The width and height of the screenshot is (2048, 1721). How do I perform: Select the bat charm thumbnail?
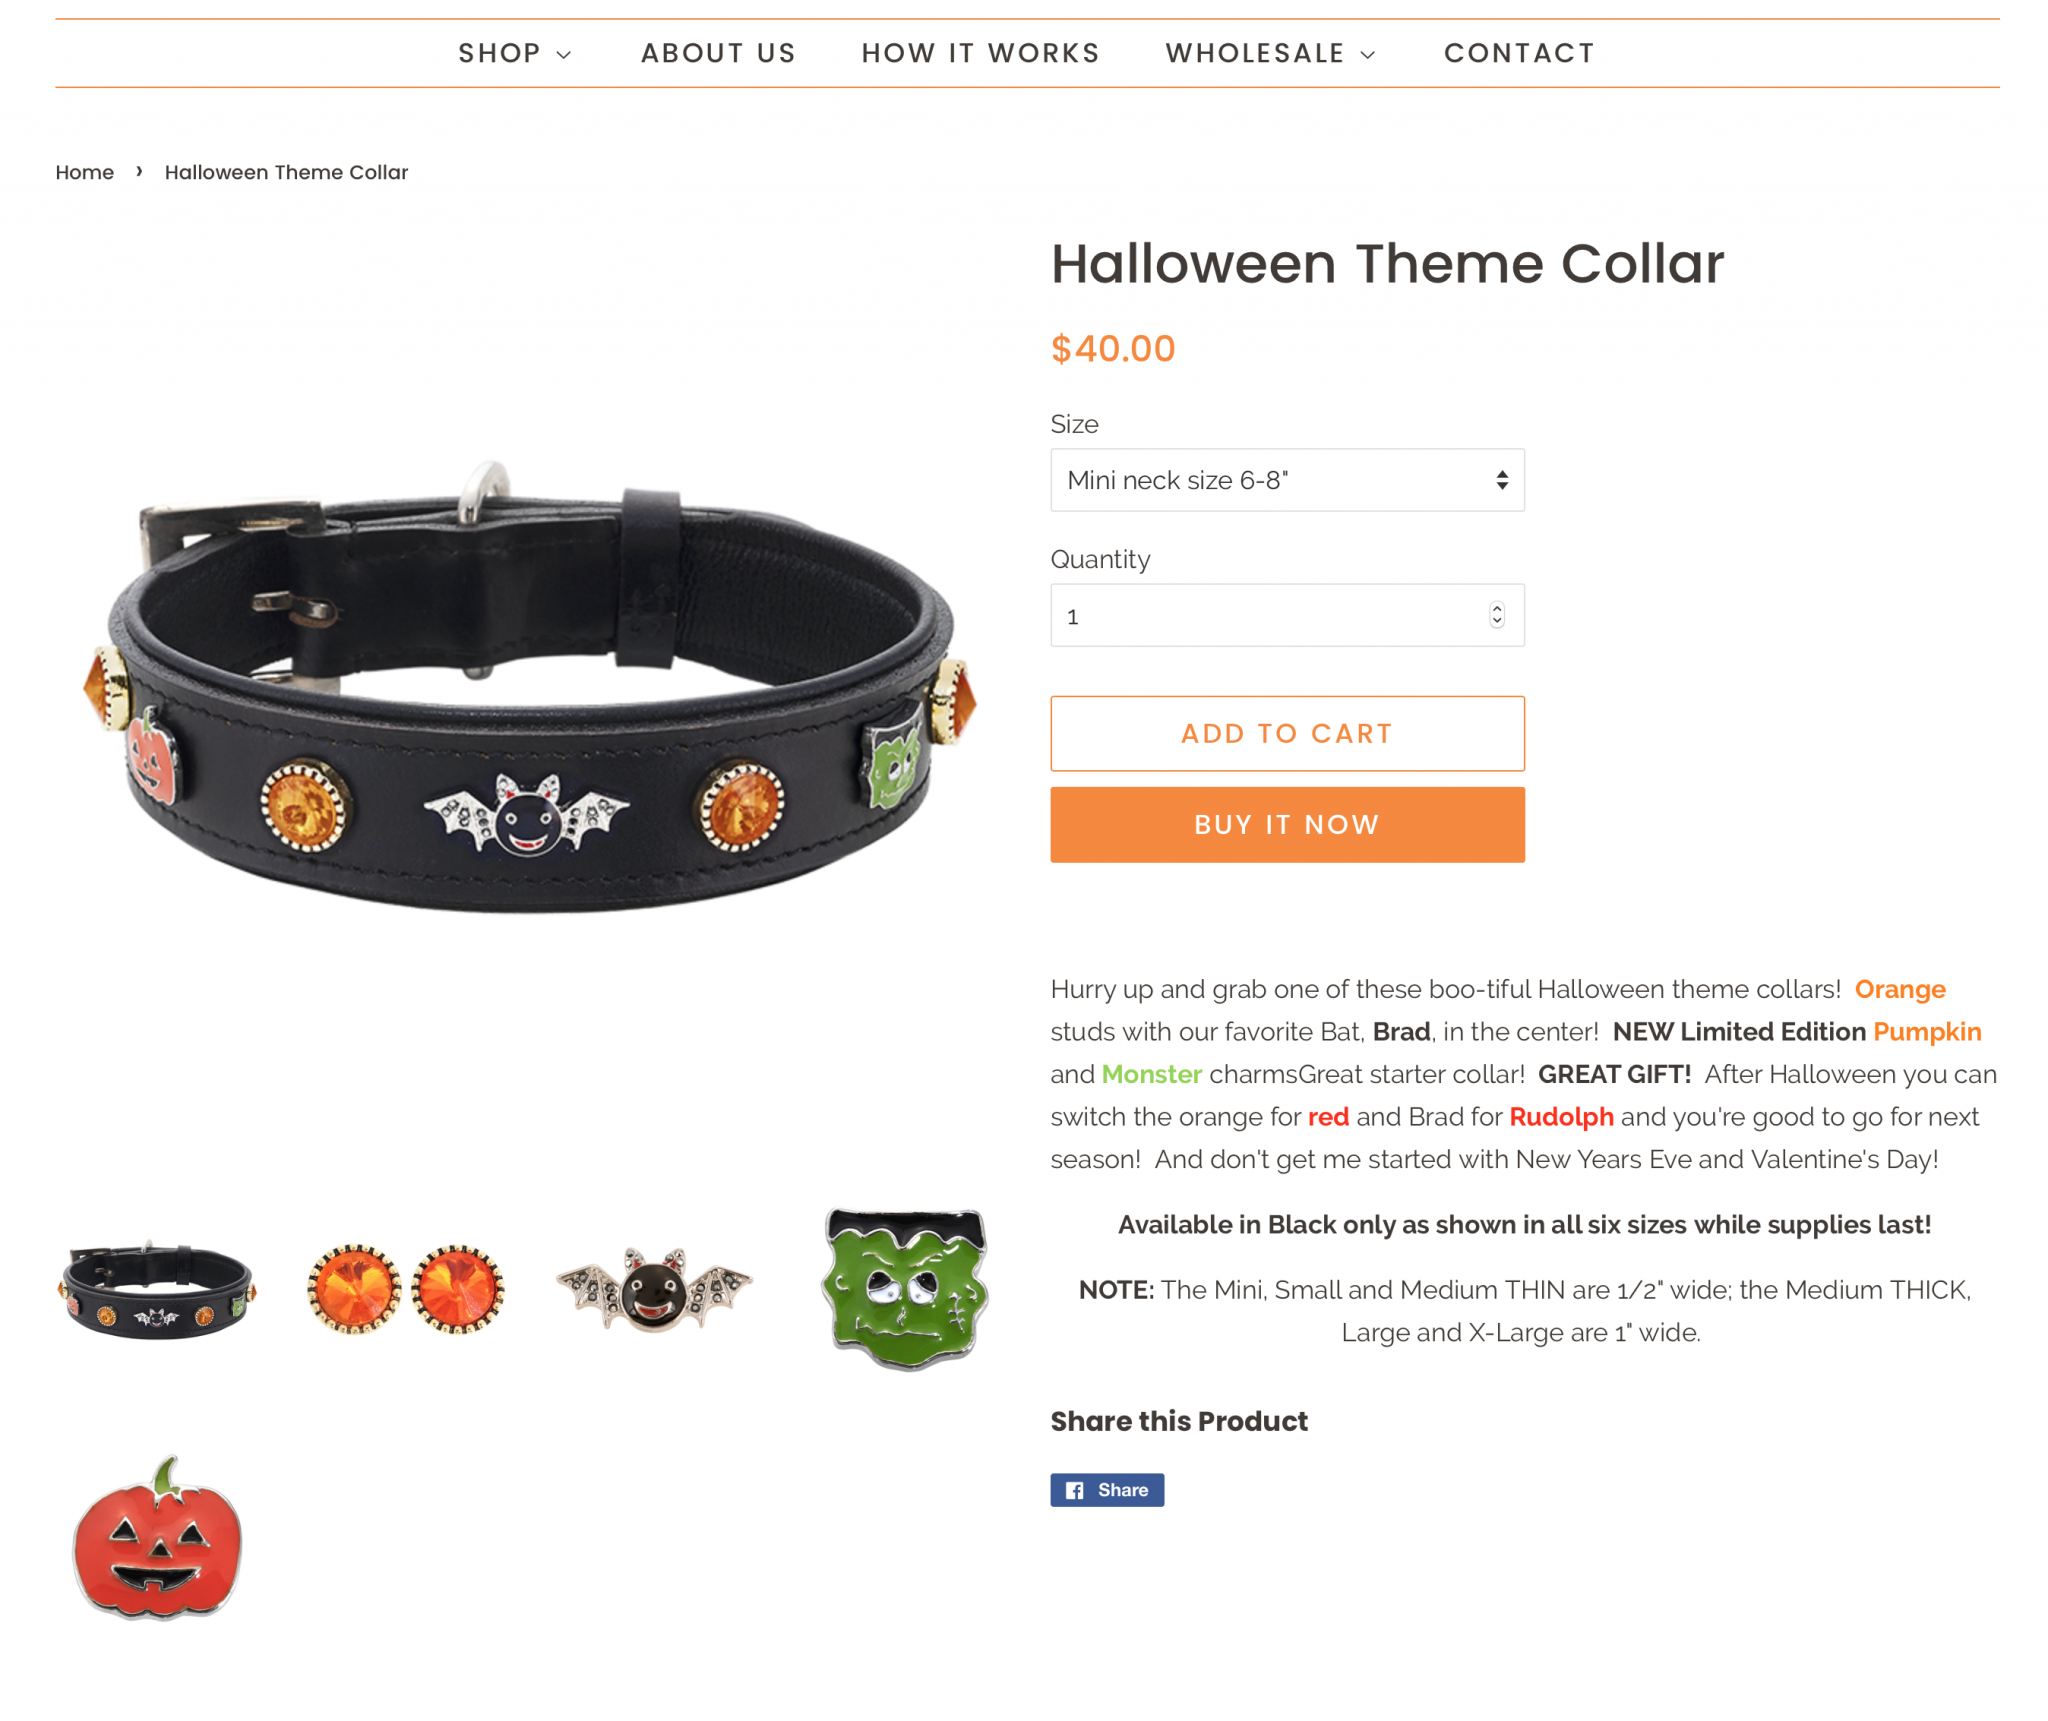point(654,1289)
